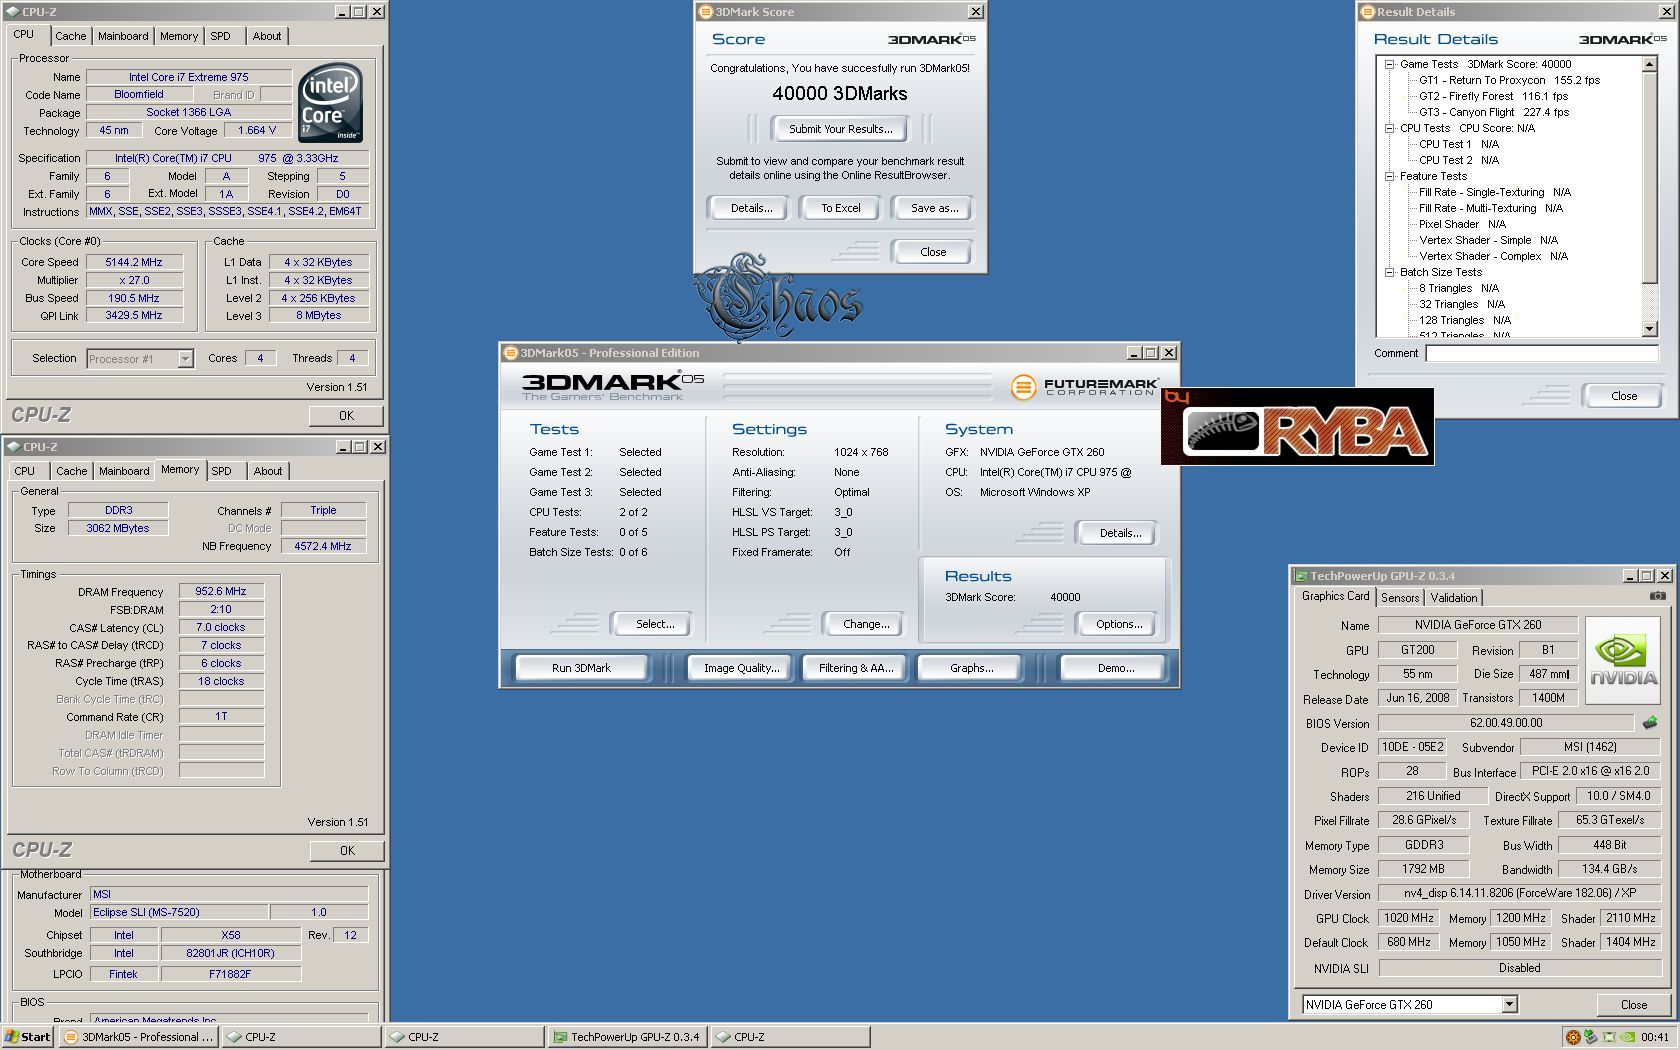Click the Safely Remove Hardware tray icon
The width and height of the screenshot is (1680, 1050).
coord(1590,1037)
